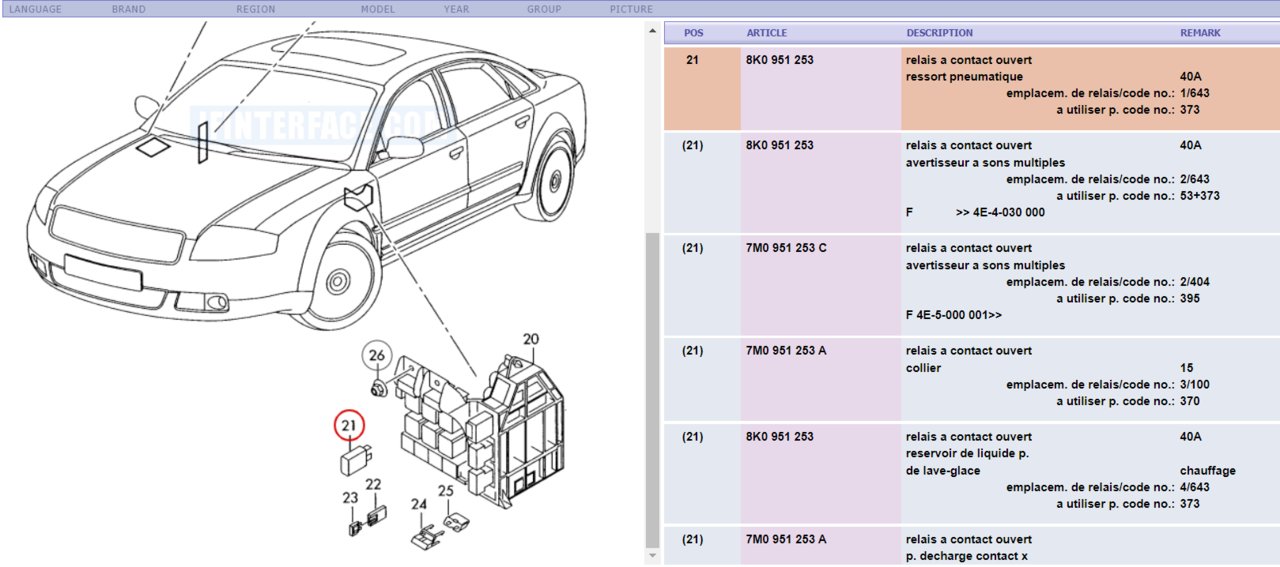Click the PICTURE menu item

(x=631, y=9)
